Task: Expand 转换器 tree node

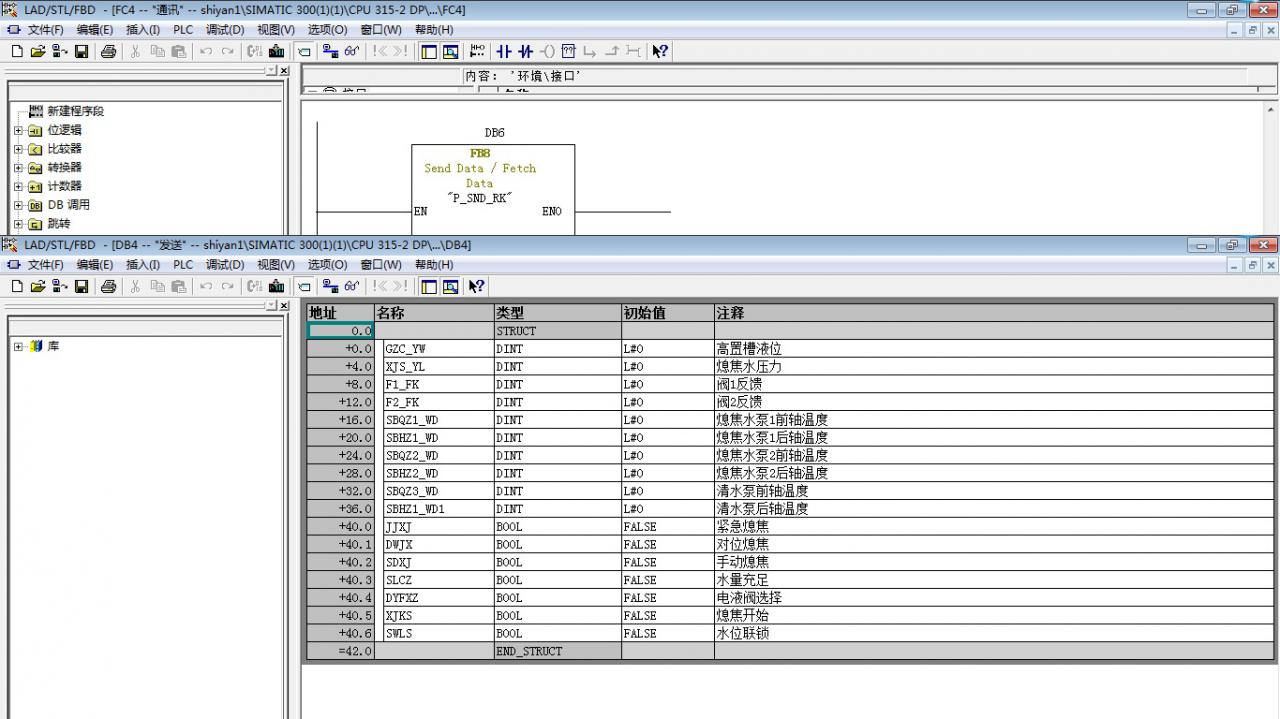Action: click(x=18, y=168)
